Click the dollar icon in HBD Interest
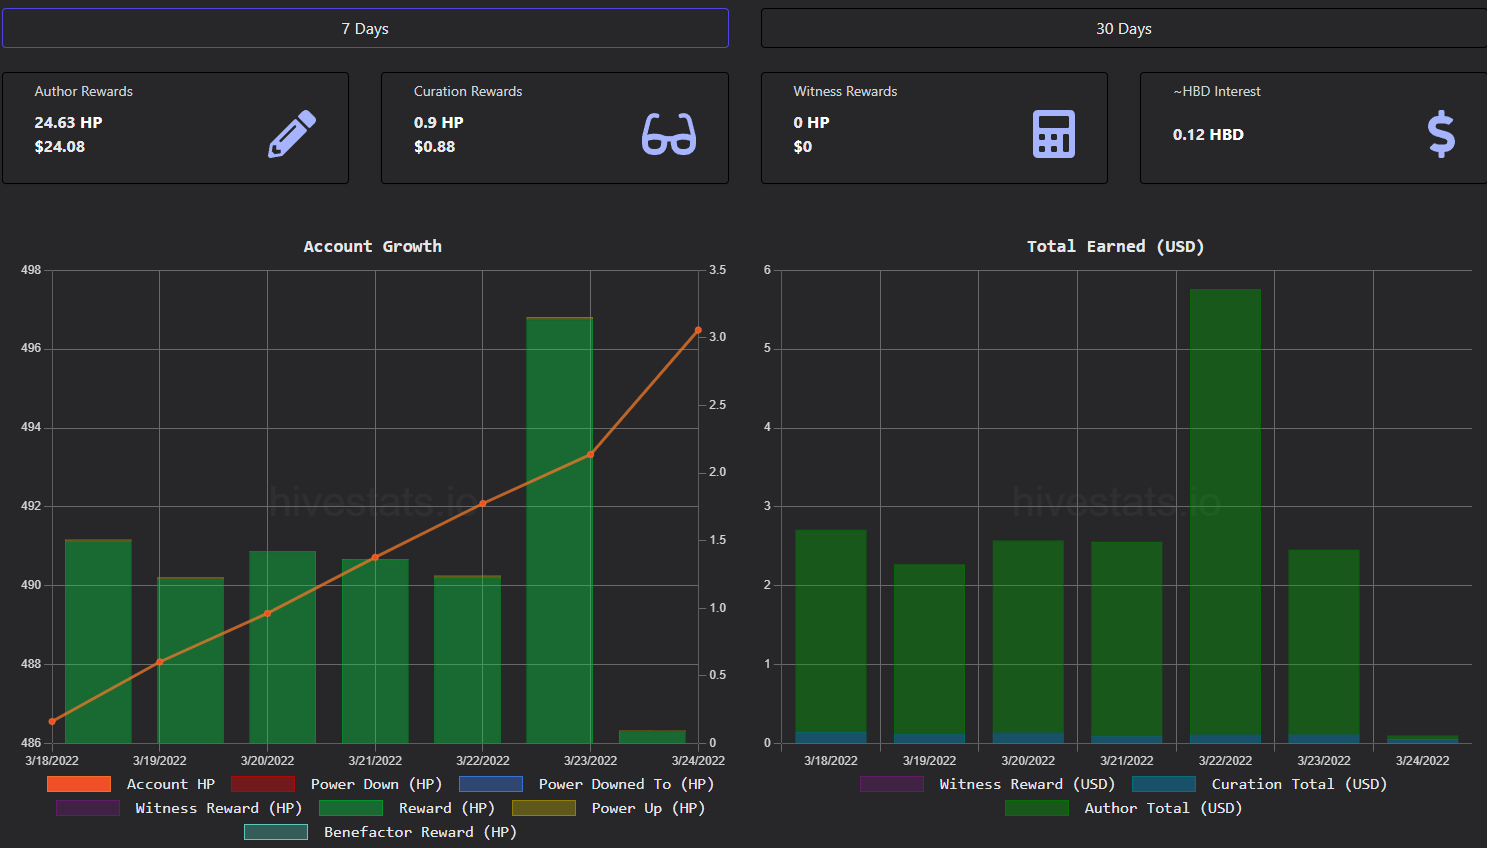This screenshot has width=1487, height=848. click(1441, 134)
